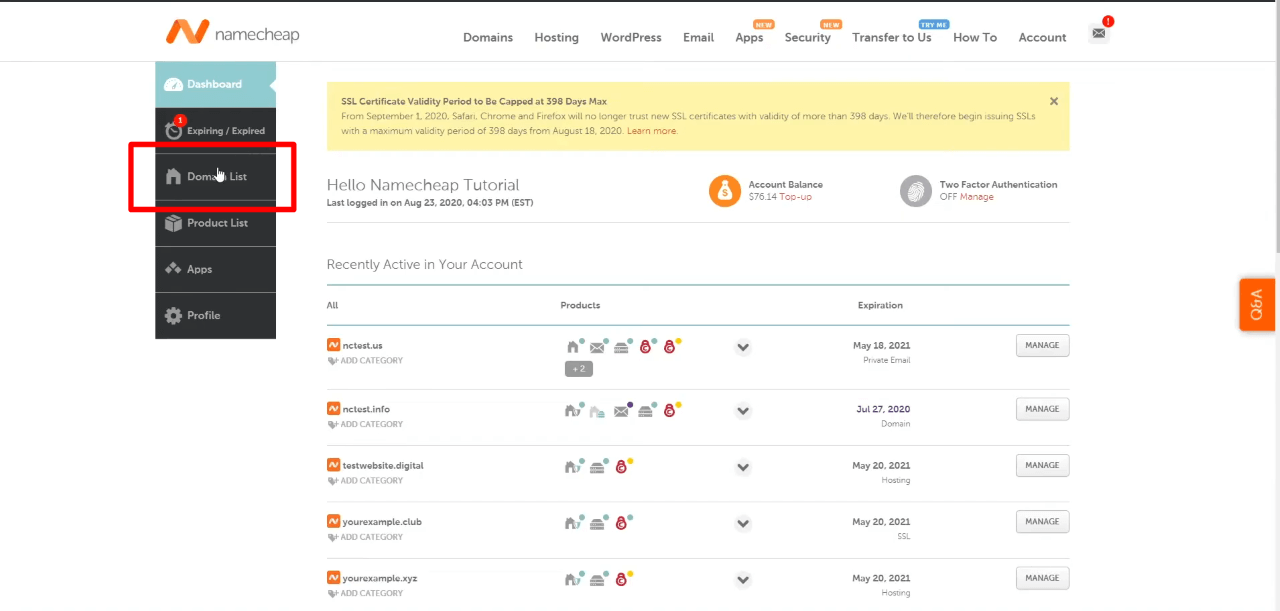Add category to yourexample.club
This screenshot has height=611, width=1280.
tap(365, 537)
